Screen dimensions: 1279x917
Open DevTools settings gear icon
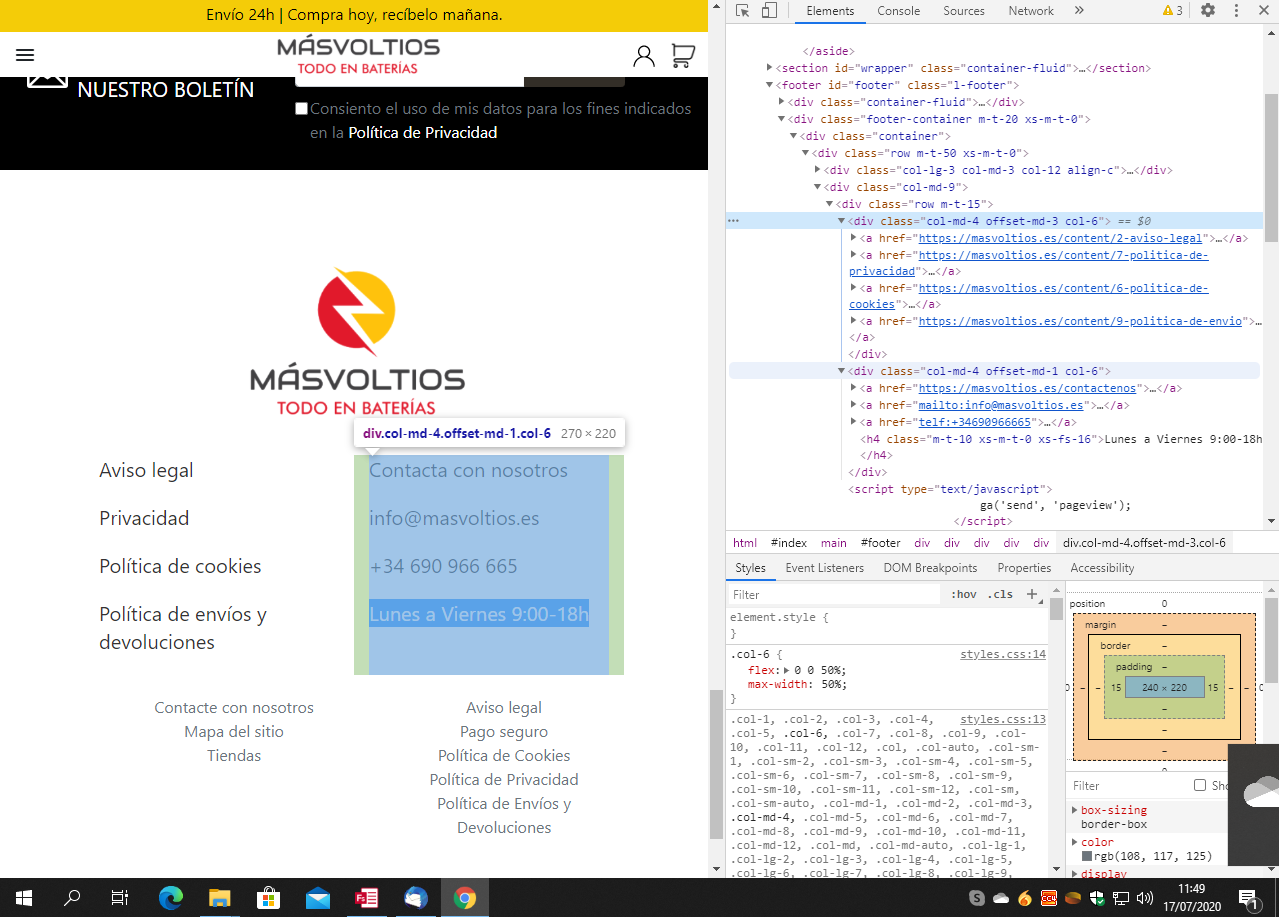[1208, 11]
